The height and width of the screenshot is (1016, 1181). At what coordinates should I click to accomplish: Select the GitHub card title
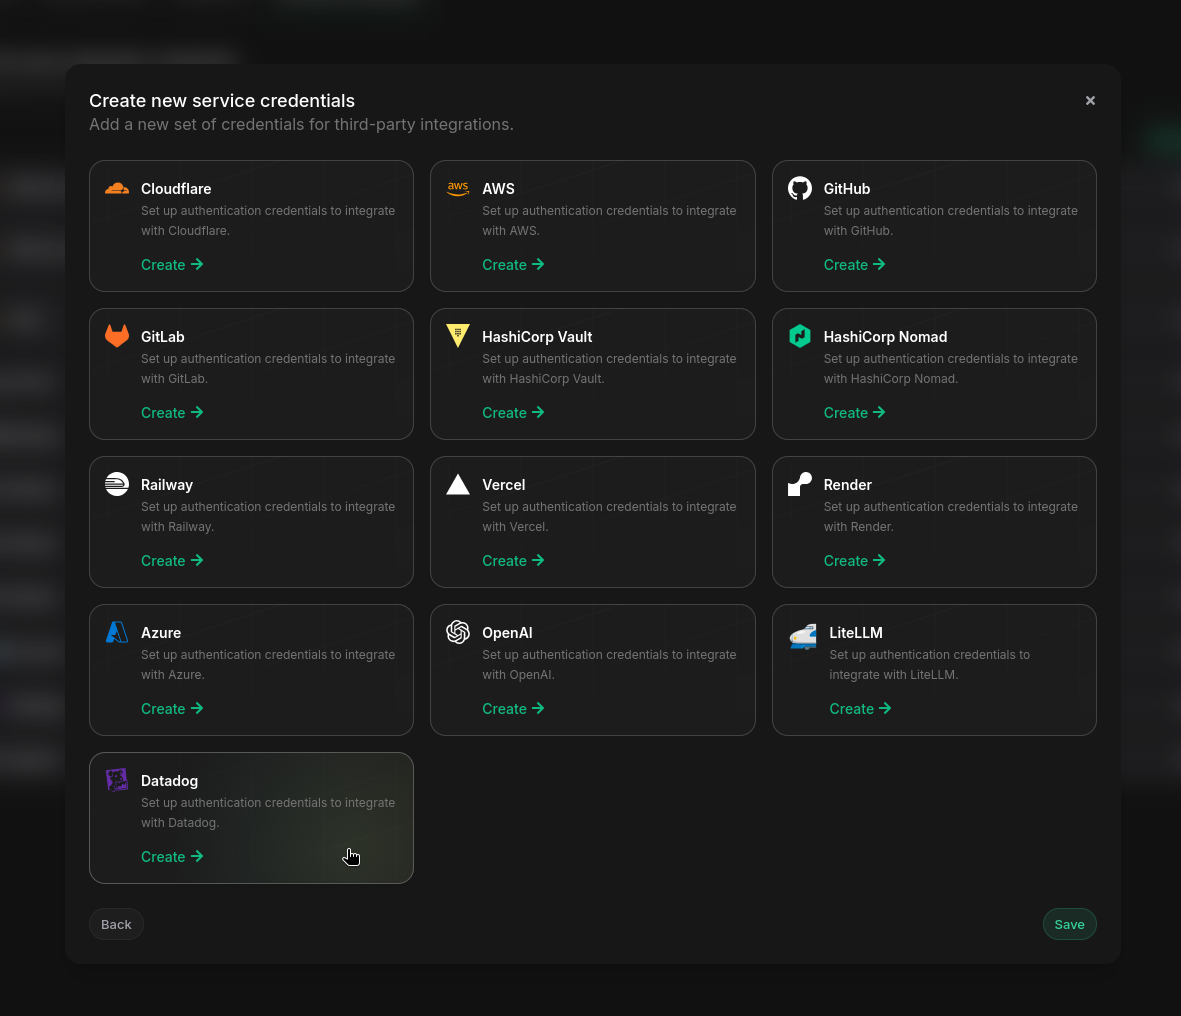tap(847, 189)
